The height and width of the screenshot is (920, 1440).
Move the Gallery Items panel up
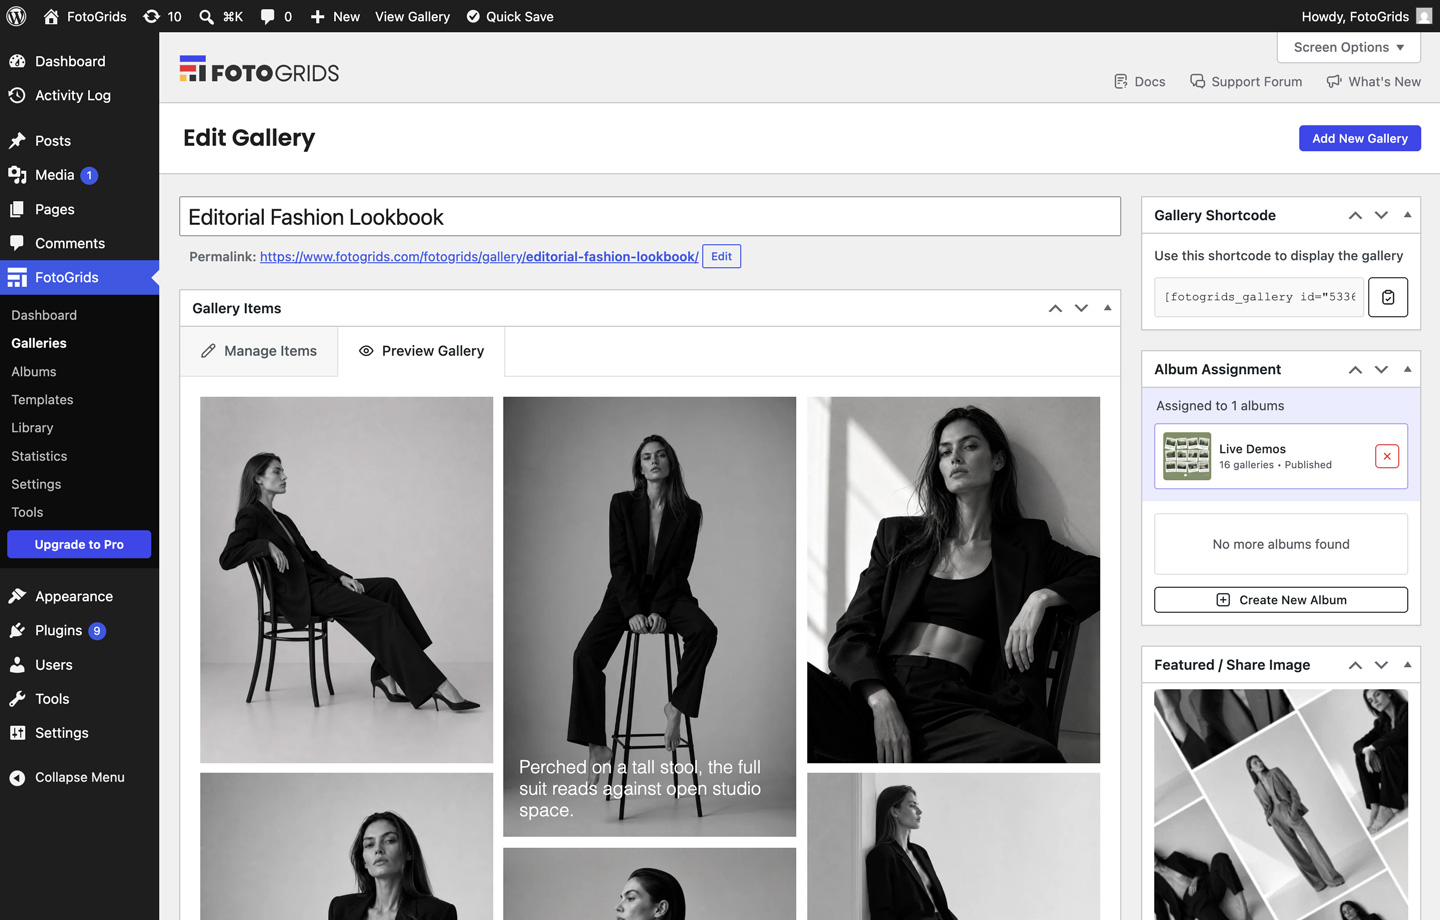tap(1055, 308)
